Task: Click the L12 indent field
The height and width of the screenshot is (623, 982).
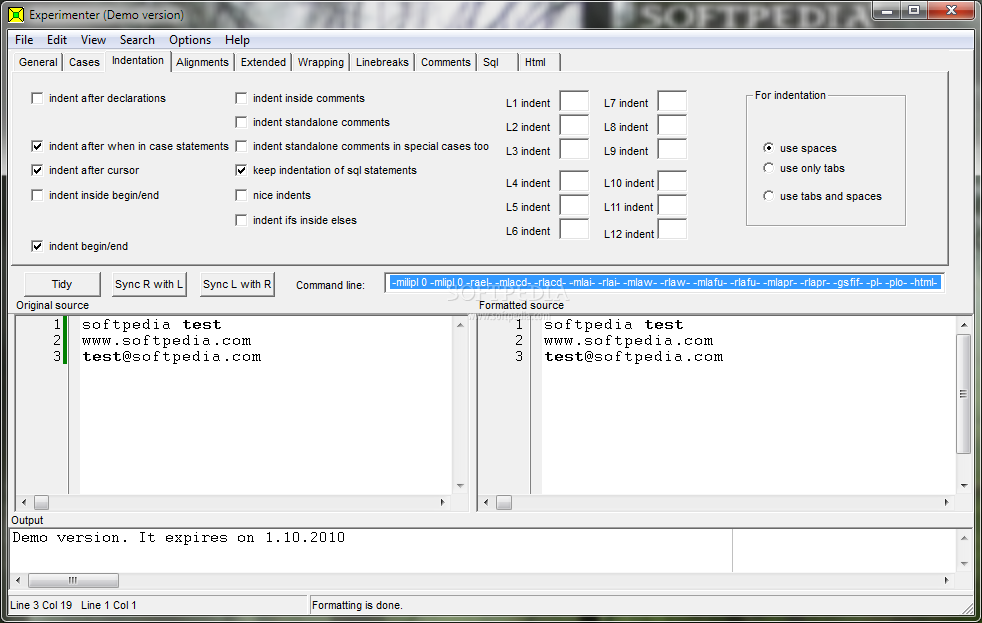Action: pyautogui.click(x=673, y=229)
